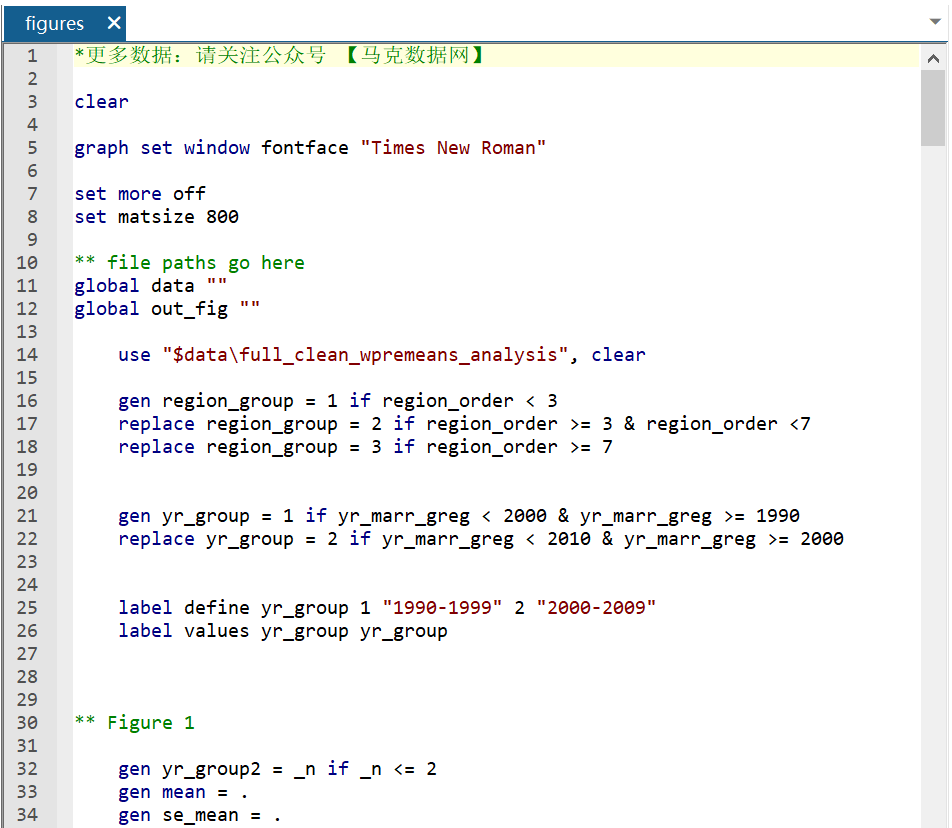
Task: Click "2000-2009" string on line 25
Action: click(596, 608)
